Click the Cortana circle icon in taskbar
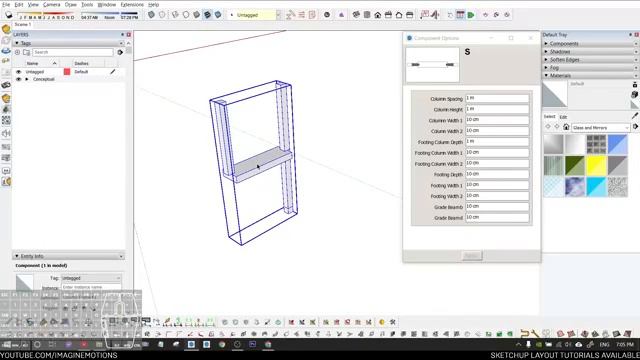The height and width of the screenshot is (360, 640). (37, 345)
